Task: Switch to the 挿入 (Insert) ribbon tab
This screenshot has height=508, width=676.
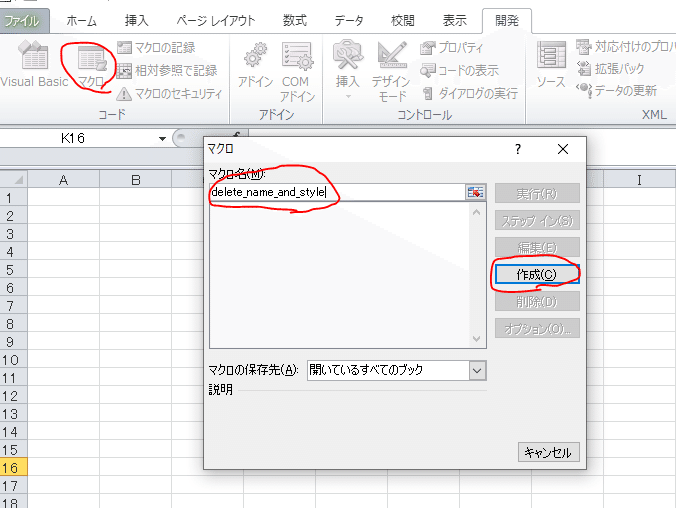Action: [x=137, y=21]
